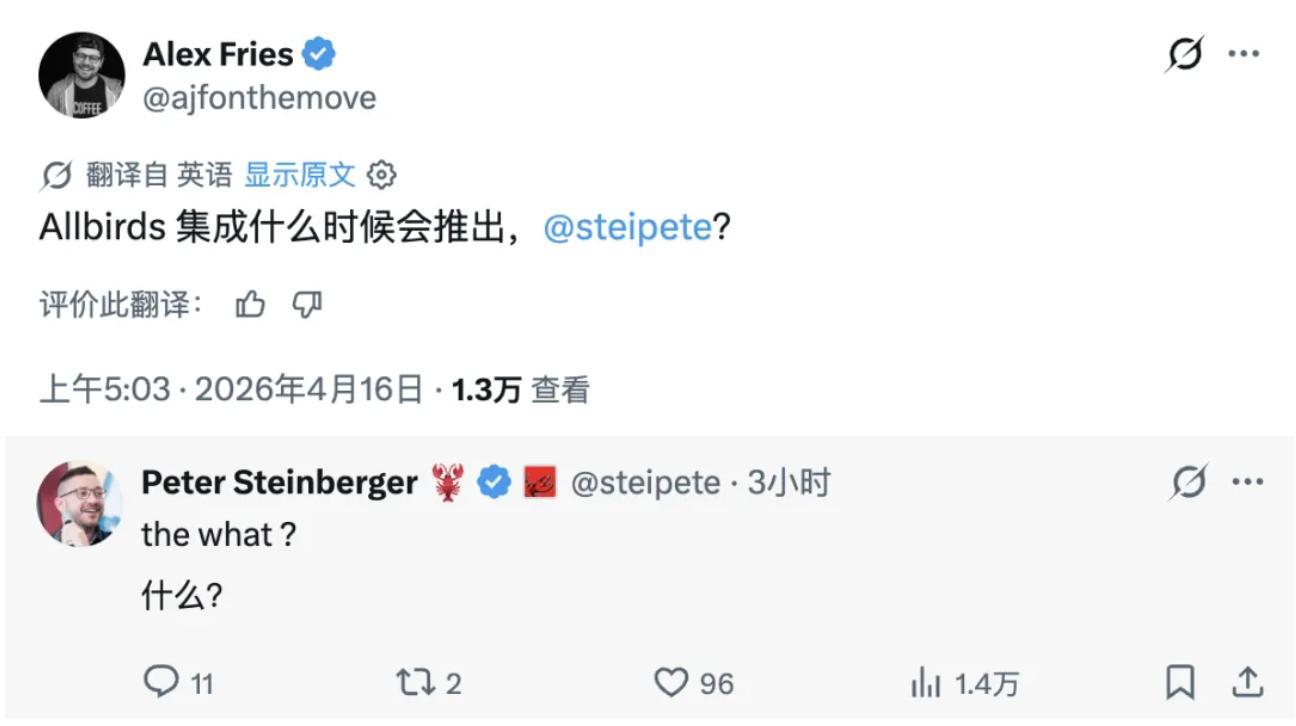The height and width of the screenshot is (726, 1296).
Task: Rate the translation with thumbs down
Action: point(307,305)
